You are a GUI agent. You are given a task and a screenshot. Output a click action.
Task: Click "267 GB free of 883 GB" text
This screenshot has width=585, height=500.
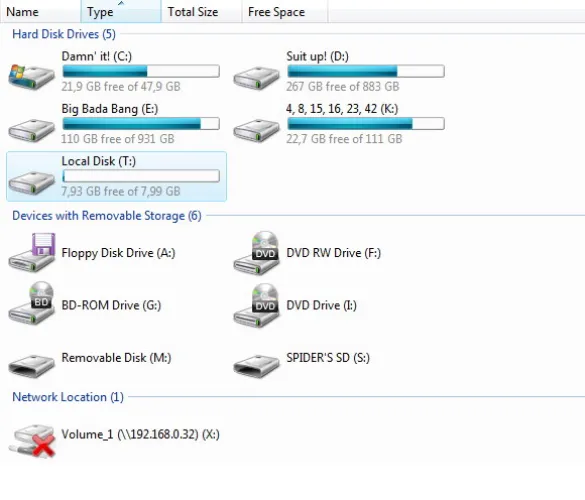342,87
